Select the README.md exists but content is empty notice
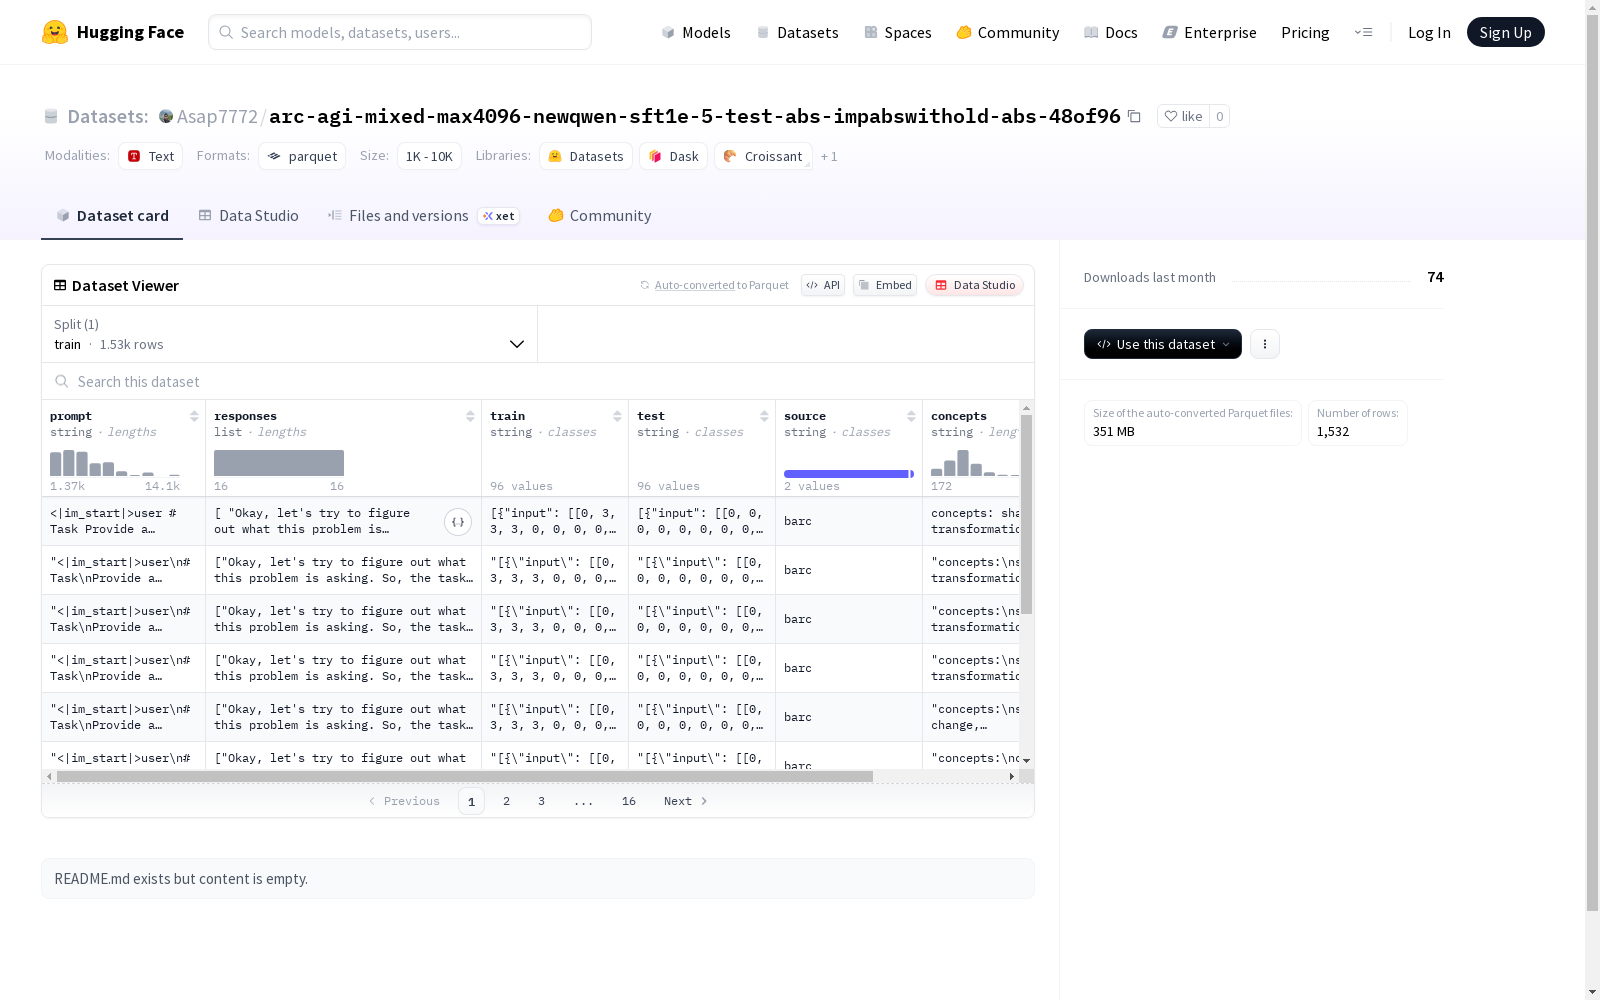This screenshot has height=1000, width=1600. pos(538,879)
